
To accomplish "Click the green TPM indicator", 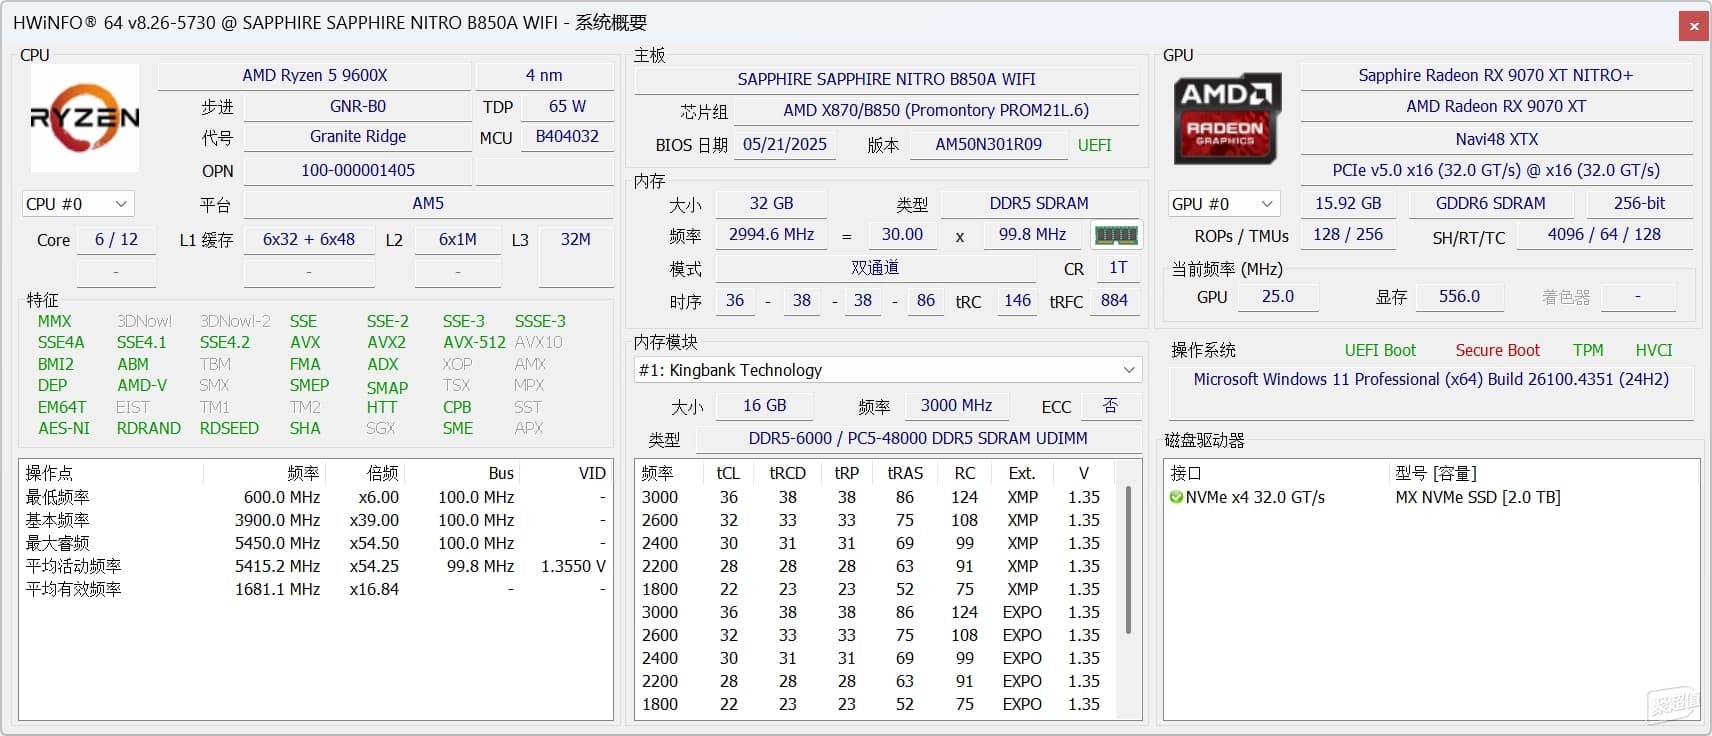I will [1588, 350].
